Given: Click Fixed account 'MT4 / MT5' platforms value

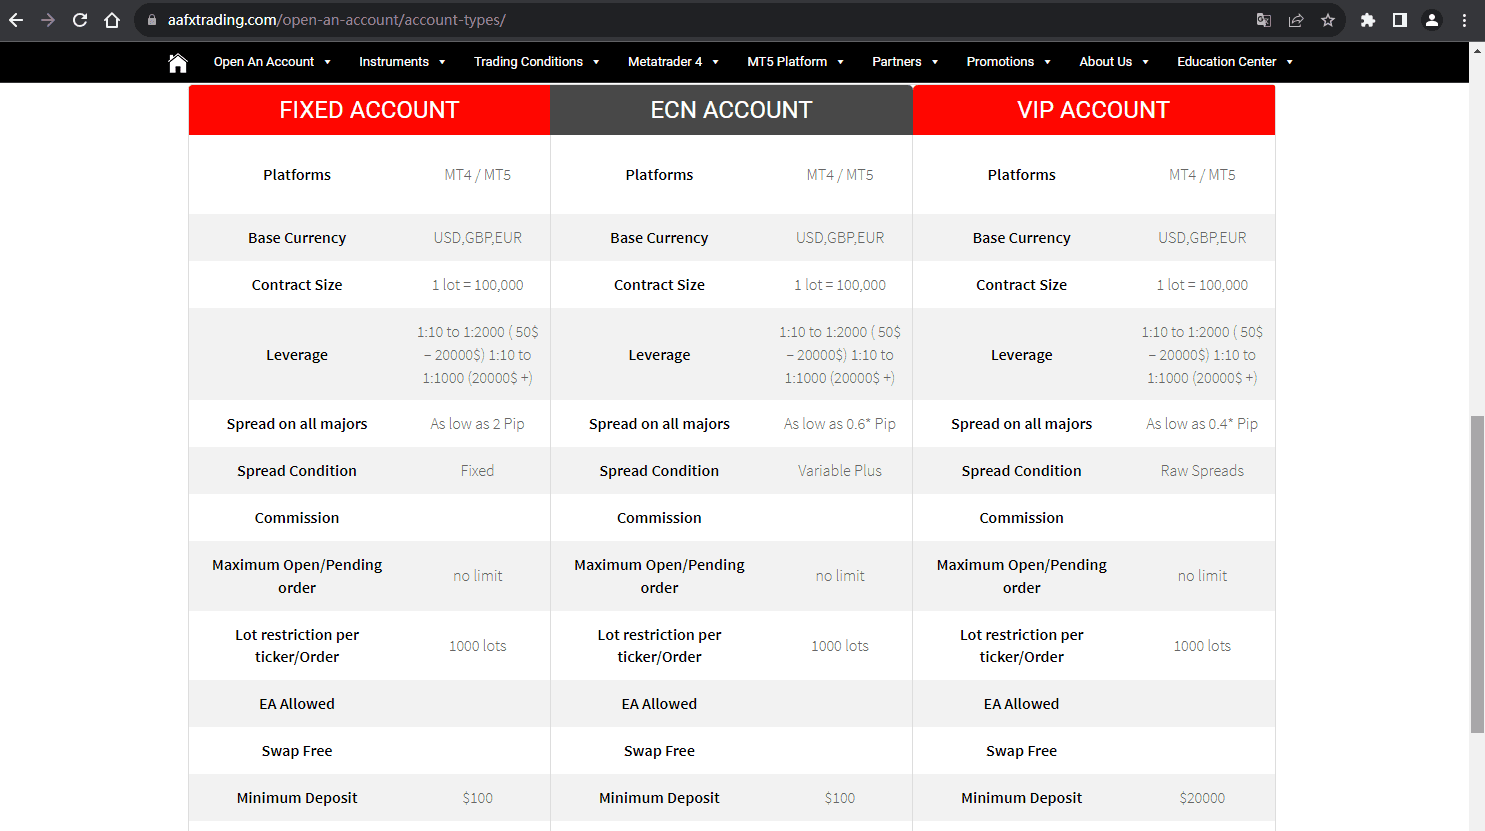Looking at the screenshot, I should click(x=477, y=175).
